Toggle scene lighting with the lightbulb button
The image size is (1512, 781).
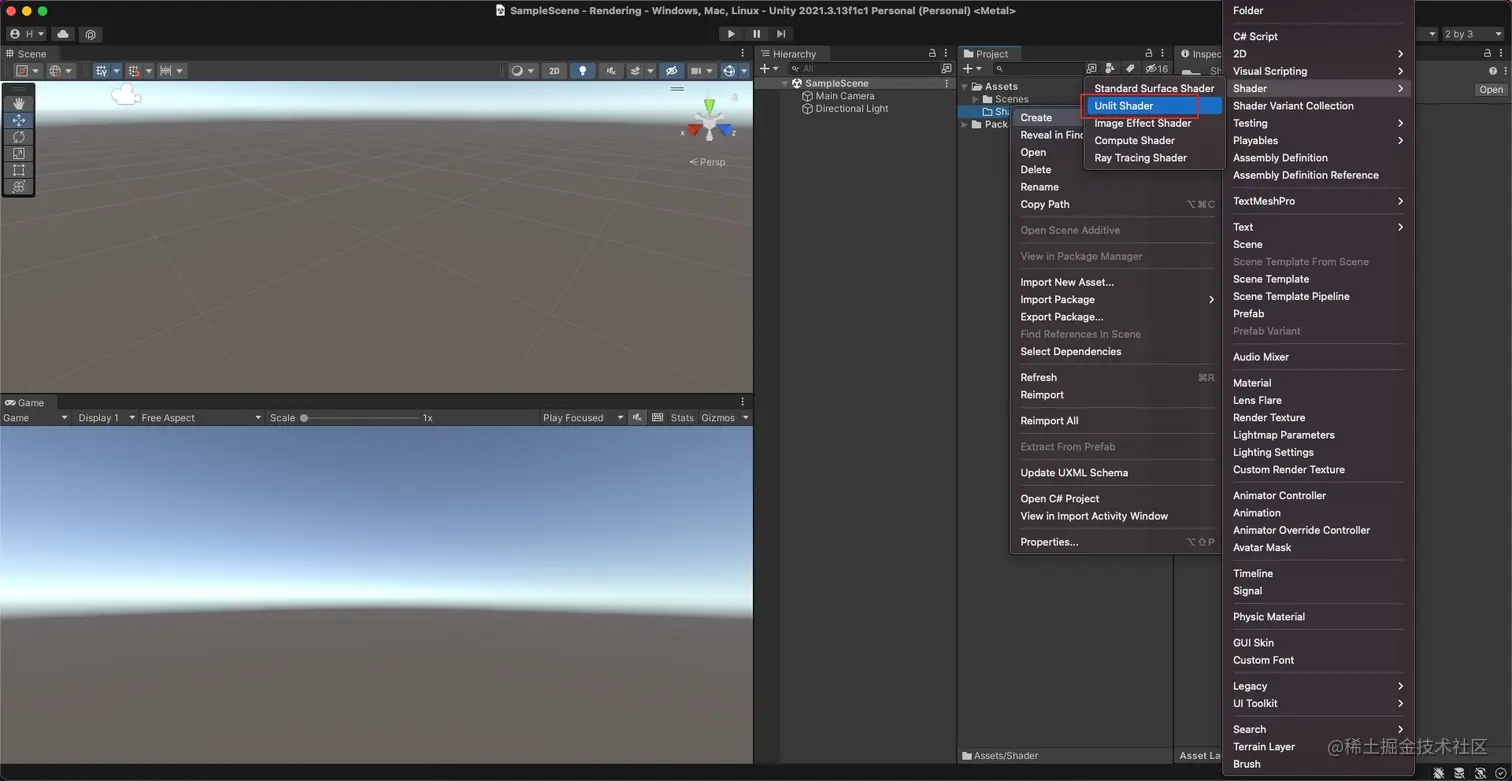[582, 71]
